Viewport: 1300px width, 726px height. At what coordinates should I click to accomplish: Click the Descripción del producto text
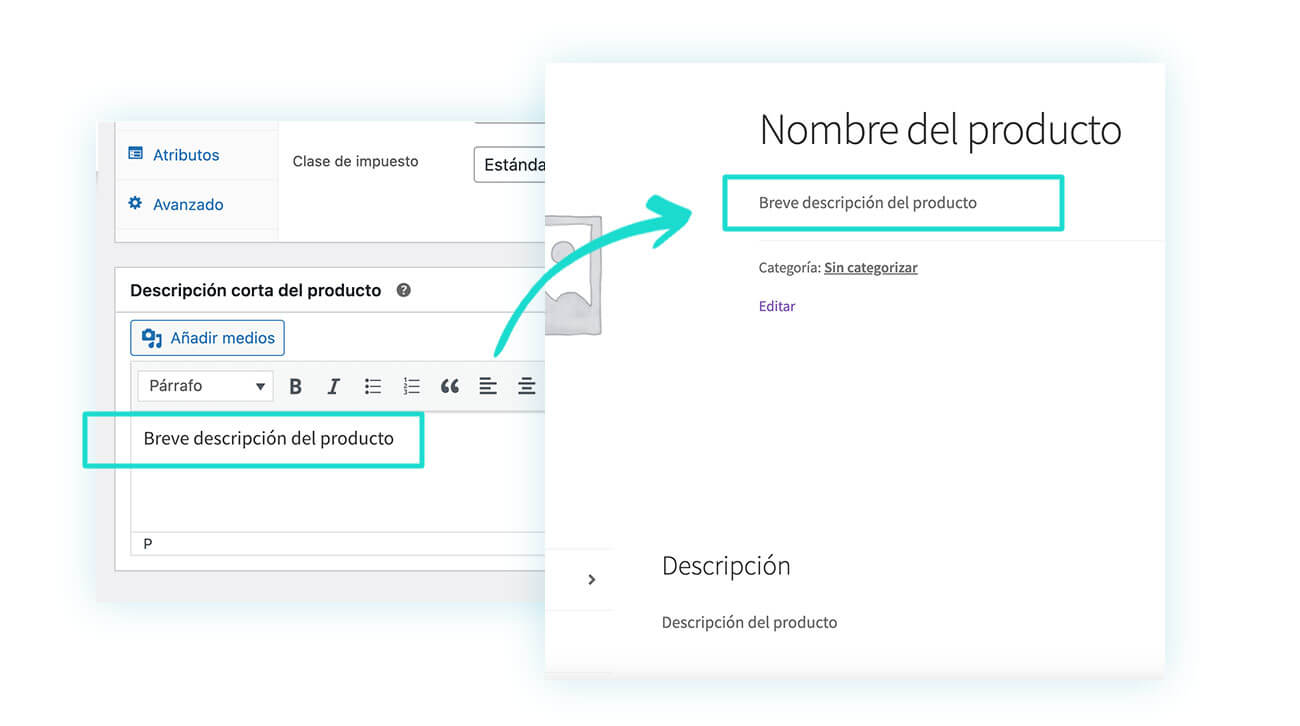coord(749,622)
